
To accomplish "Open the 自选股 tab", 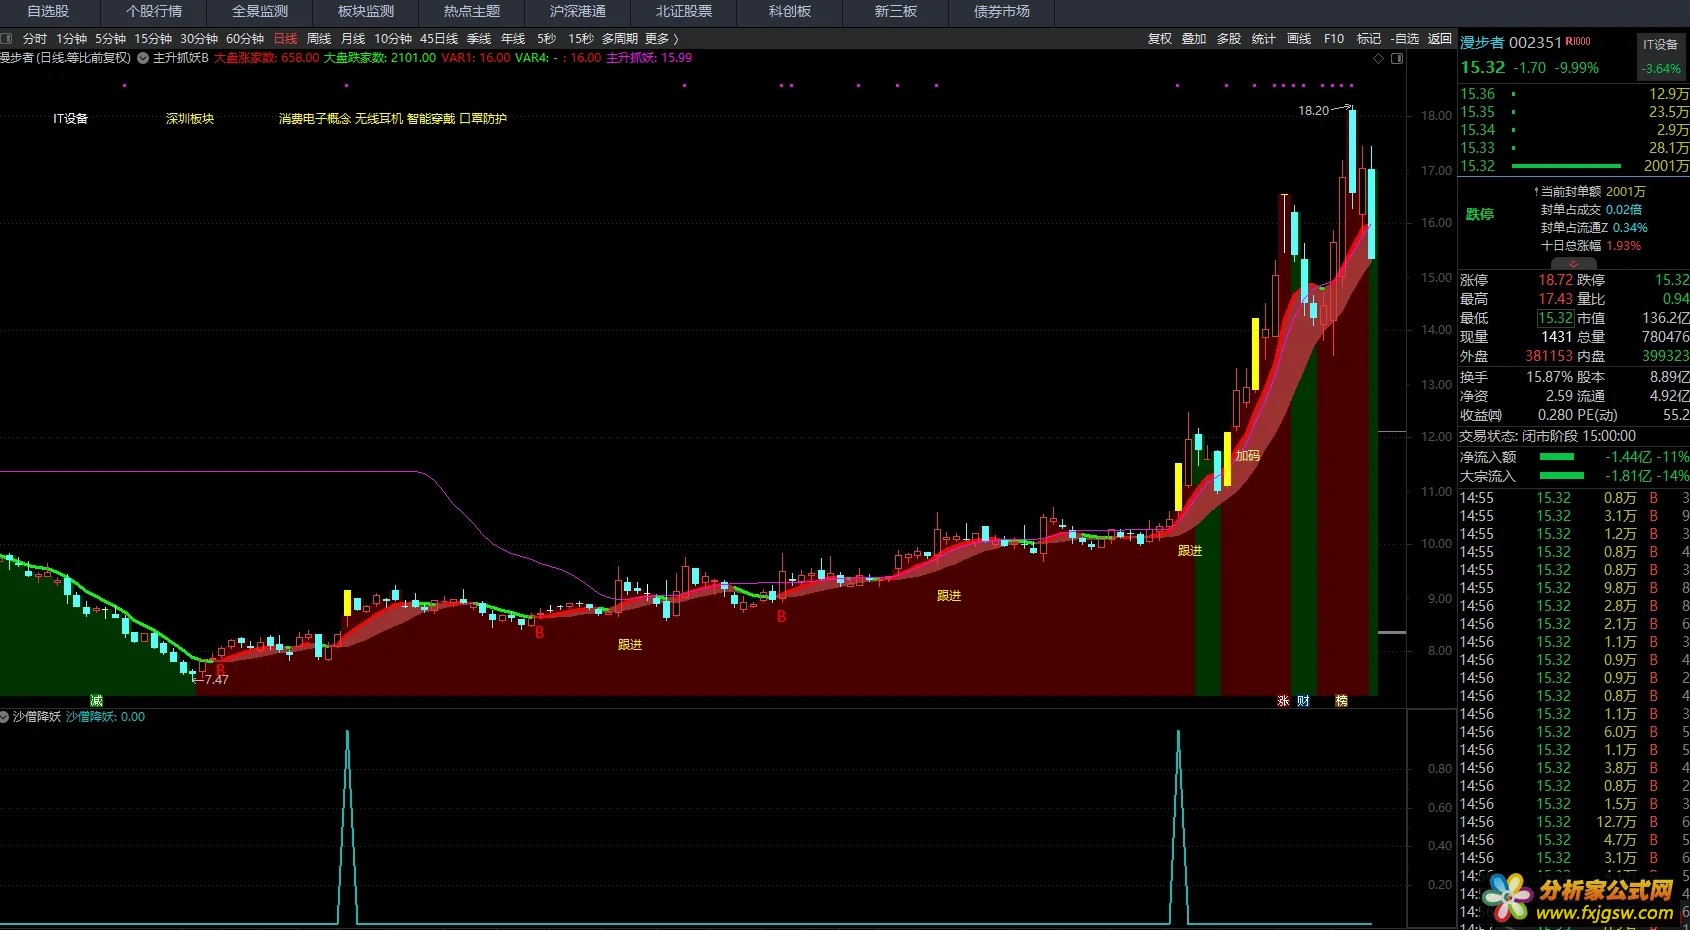I will (x=49, y=12).
